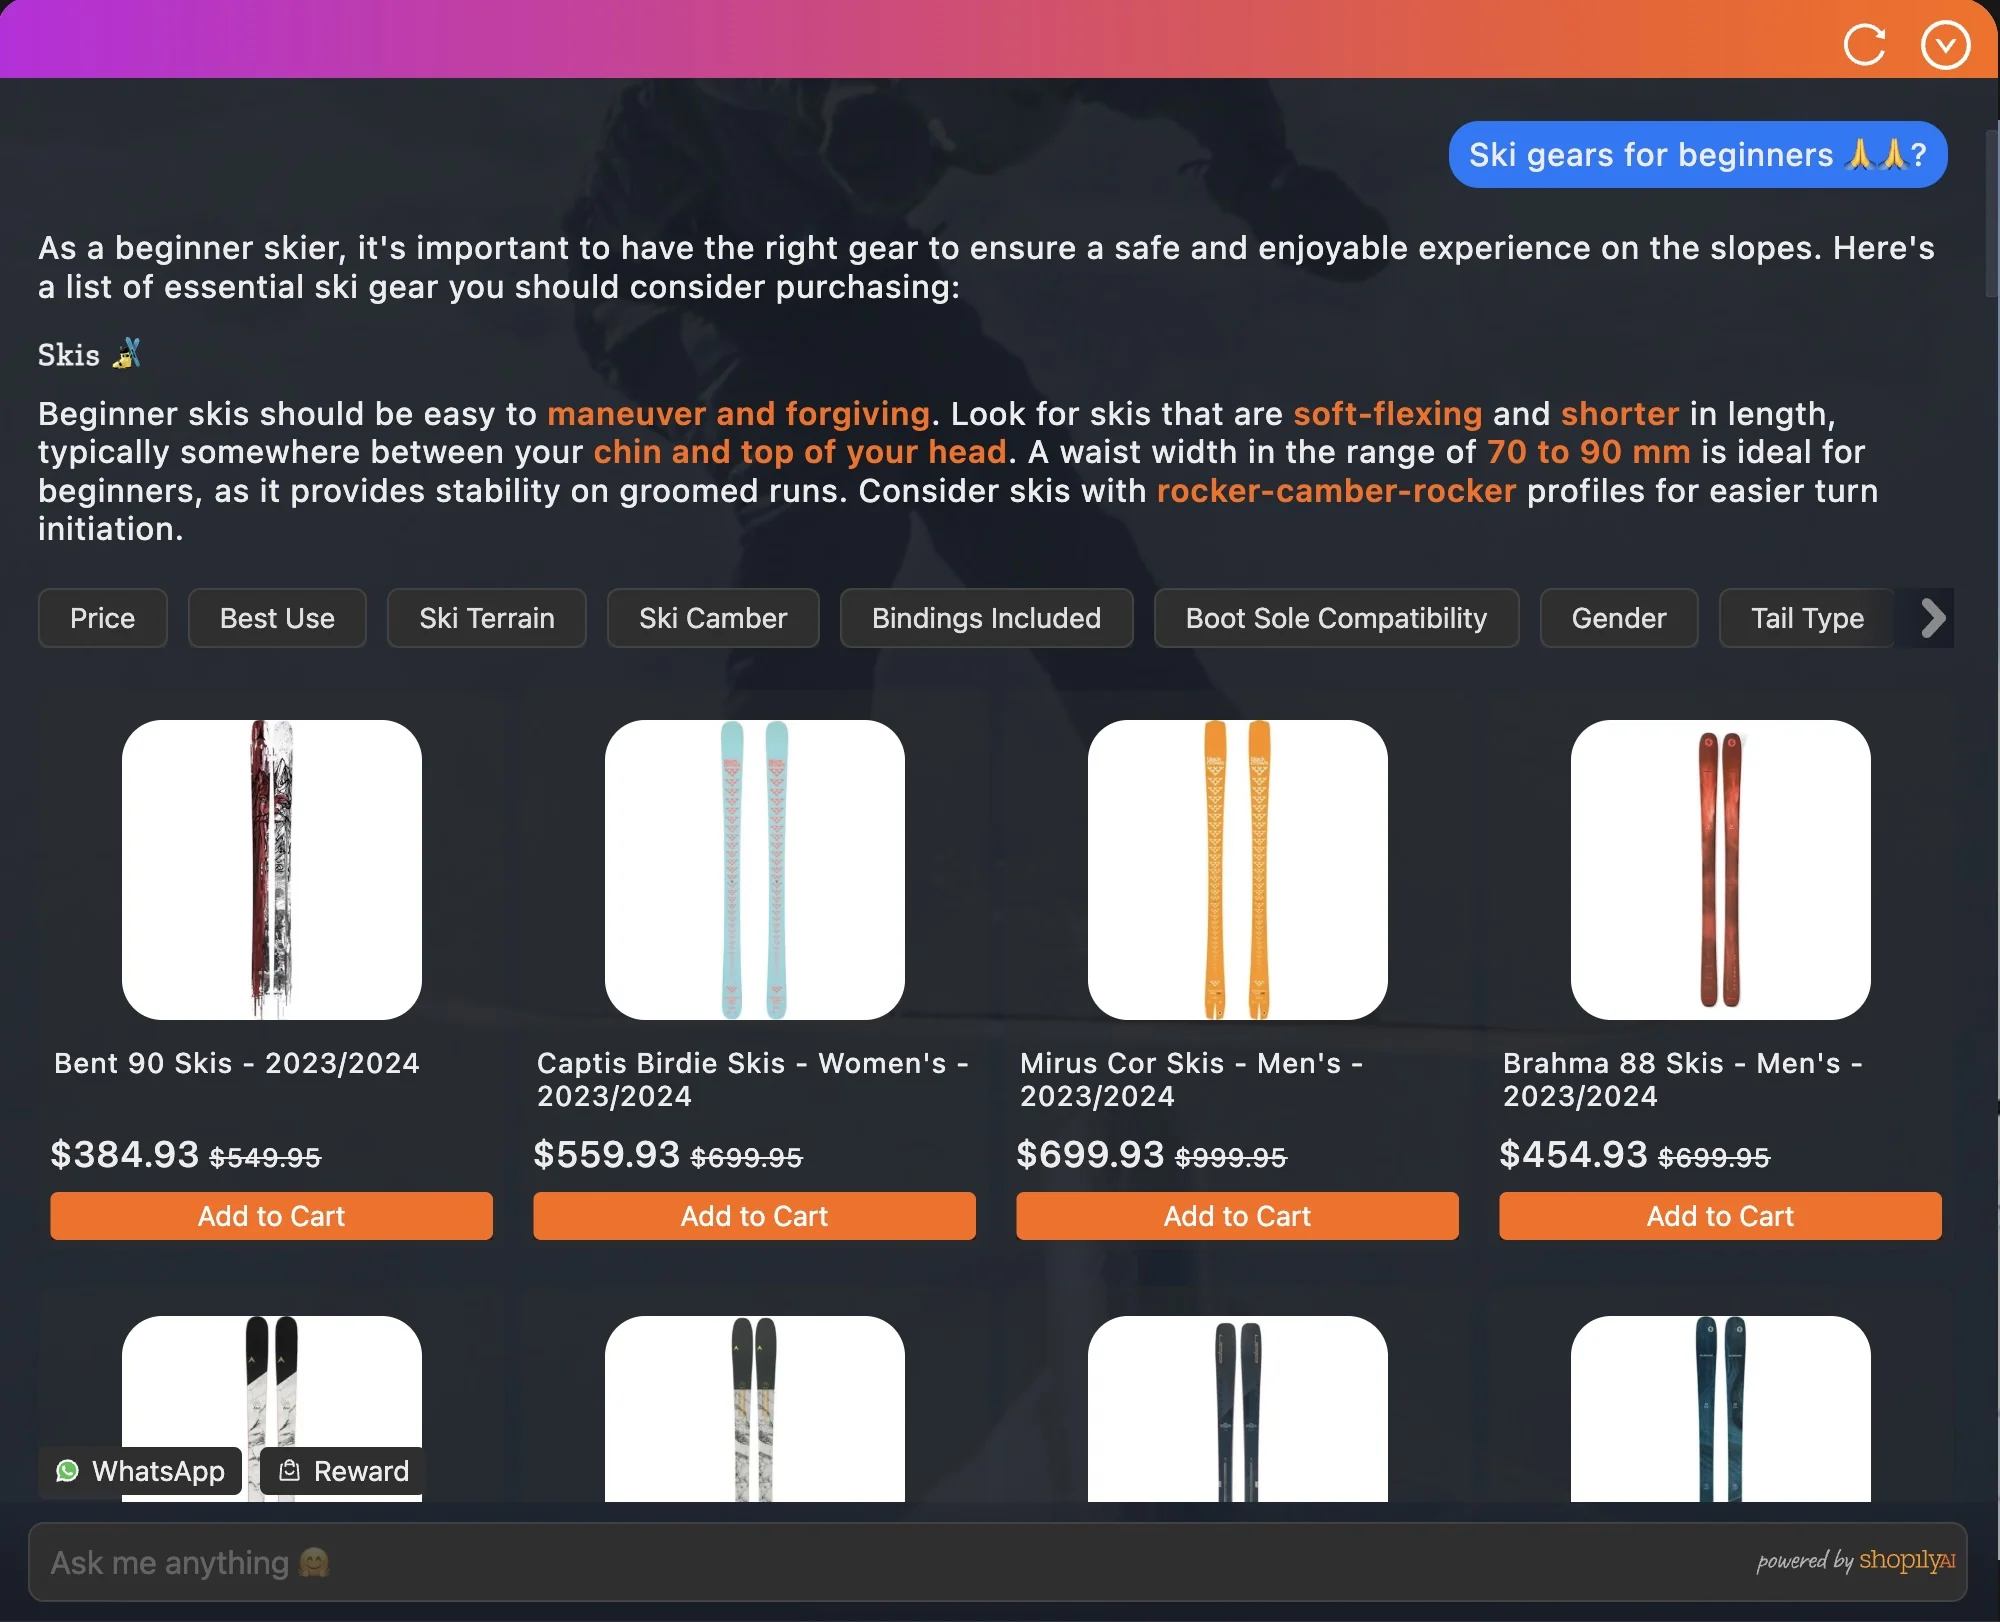The width and height of the screenshot is (2000, 1622).
Task: Add Mirus Cor Skis to cart
Action: 1237,1216
